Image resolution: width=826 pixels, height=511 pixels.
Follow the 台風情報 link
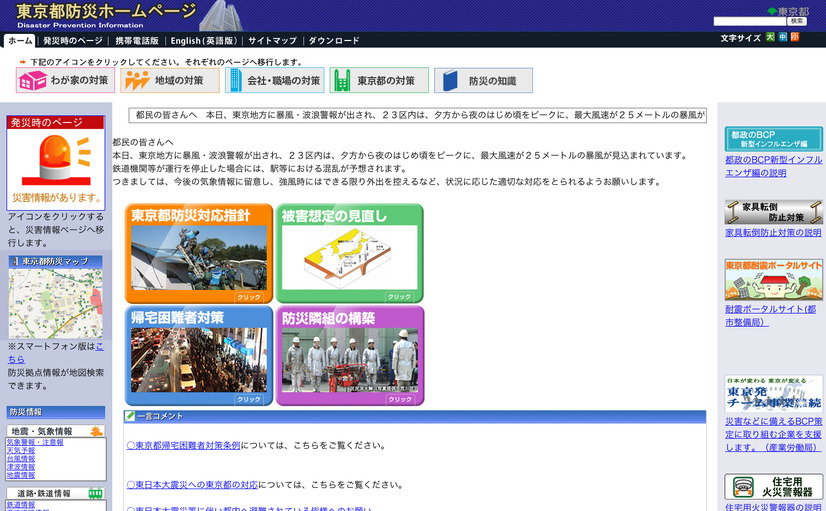point(21,459)
